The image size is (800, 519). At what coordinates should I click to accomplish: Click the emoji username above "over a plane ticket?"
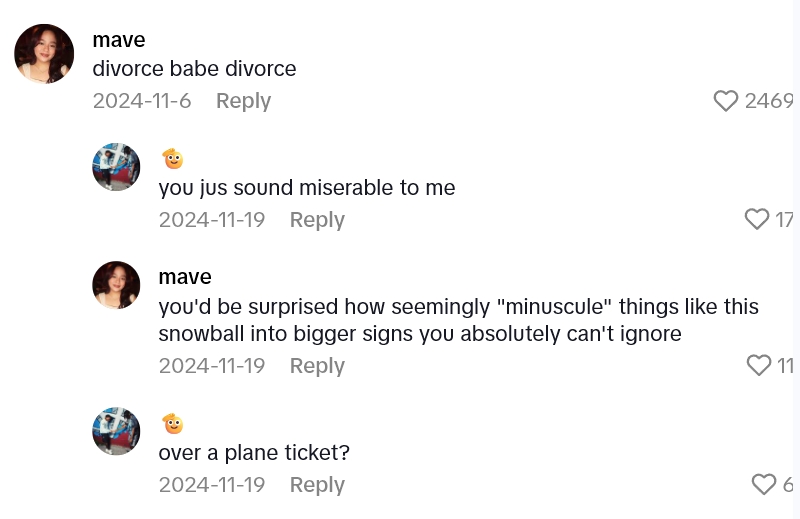pos(173,424)
